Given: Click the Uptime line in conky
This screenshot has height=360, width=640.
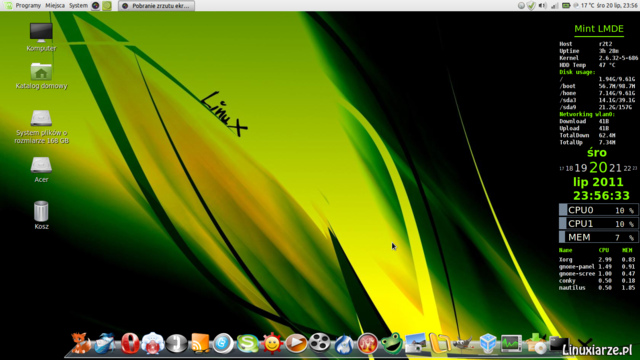Looking at the screenshot, I should [x=589, y=51].
